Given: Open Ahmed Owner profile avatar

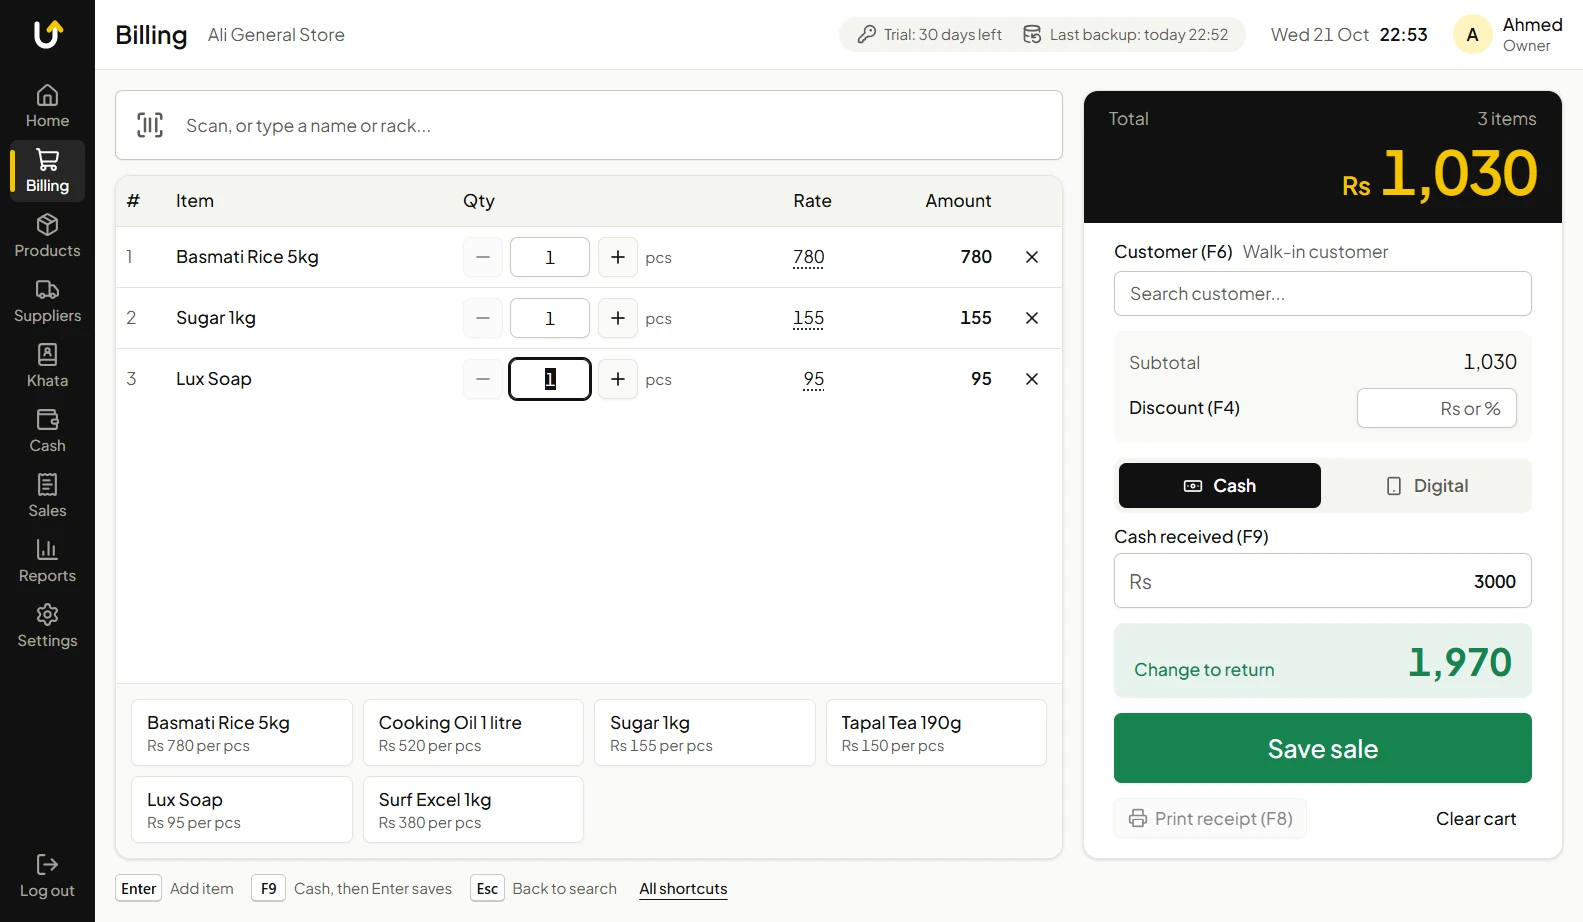Looking at the screenshot, I should (x=1472, y=35).
